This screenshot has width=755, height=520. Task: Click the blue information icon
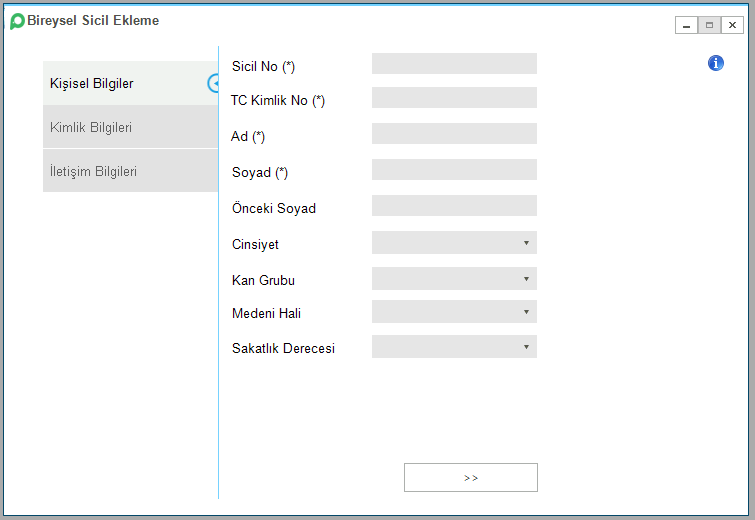[716, 63]
